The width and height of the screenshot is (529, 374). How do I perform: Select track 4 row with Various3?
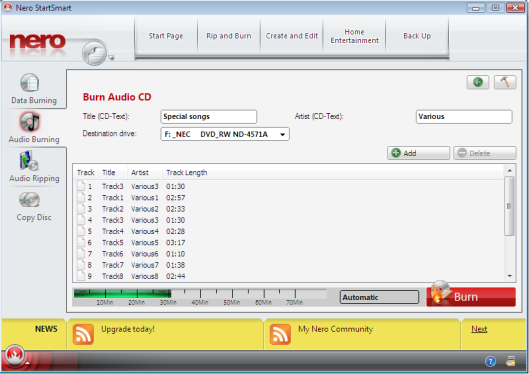288,220
